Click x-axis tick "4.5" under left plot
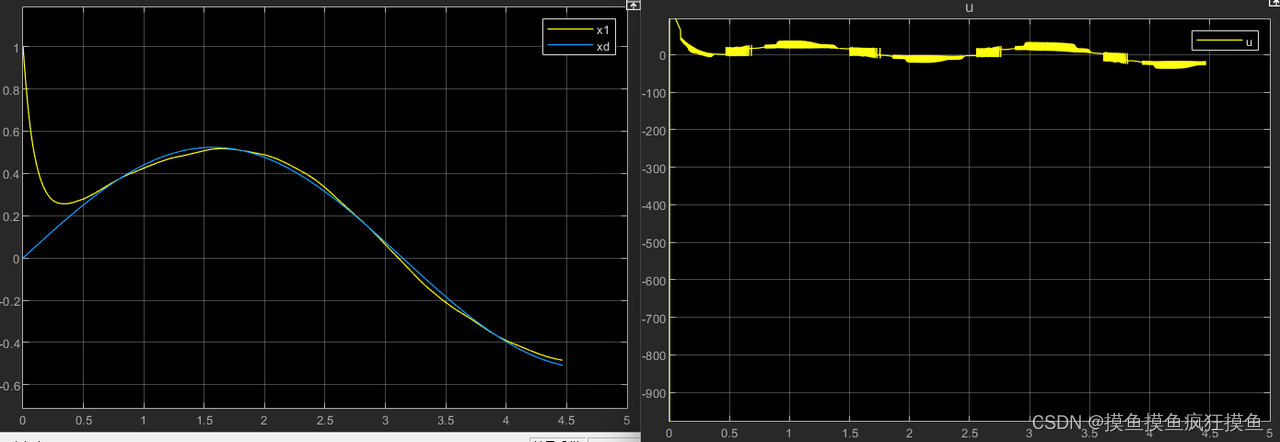The image size is (1280, 442). coord(566,420)
